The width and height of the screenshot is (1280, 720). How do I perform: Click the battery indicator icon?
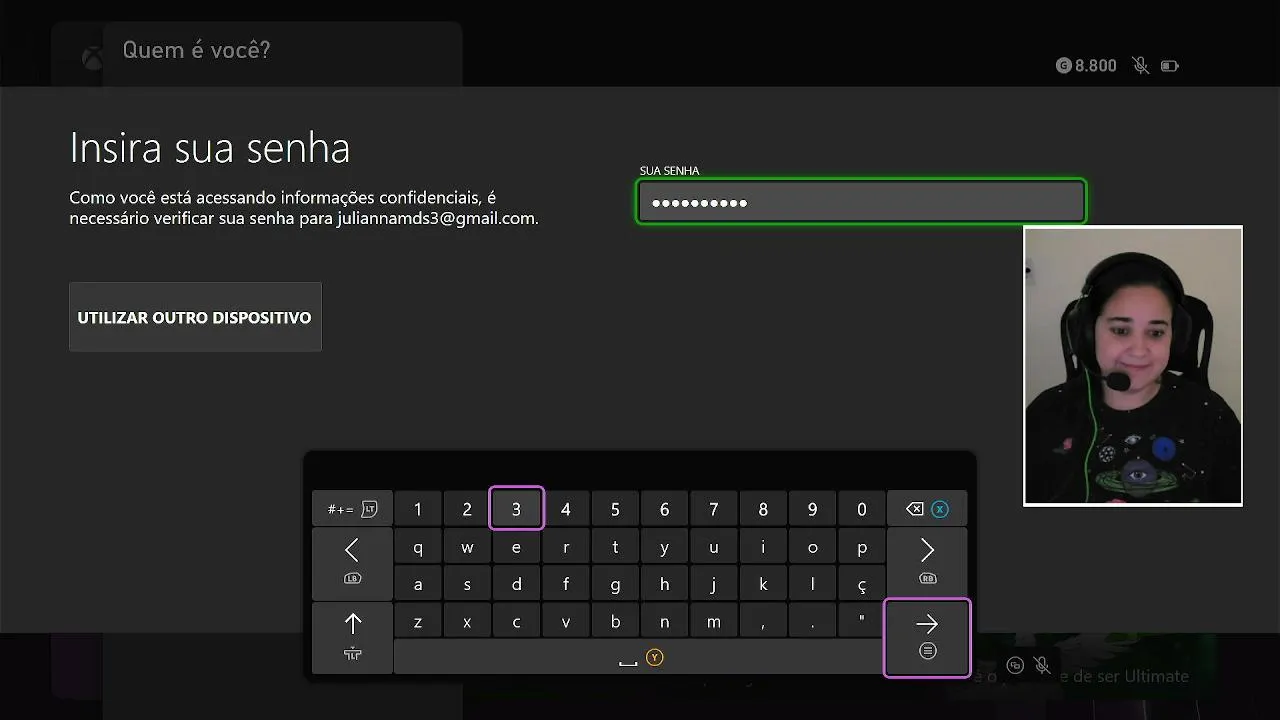coord(1170,66)
